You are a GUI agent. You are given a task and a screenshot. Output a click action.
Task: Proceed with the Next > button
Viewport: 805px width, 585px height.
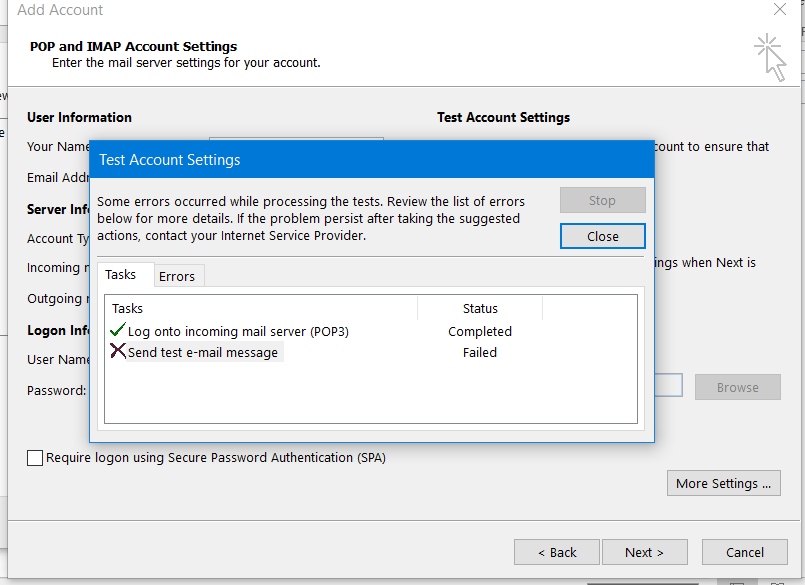click(644, 552)
